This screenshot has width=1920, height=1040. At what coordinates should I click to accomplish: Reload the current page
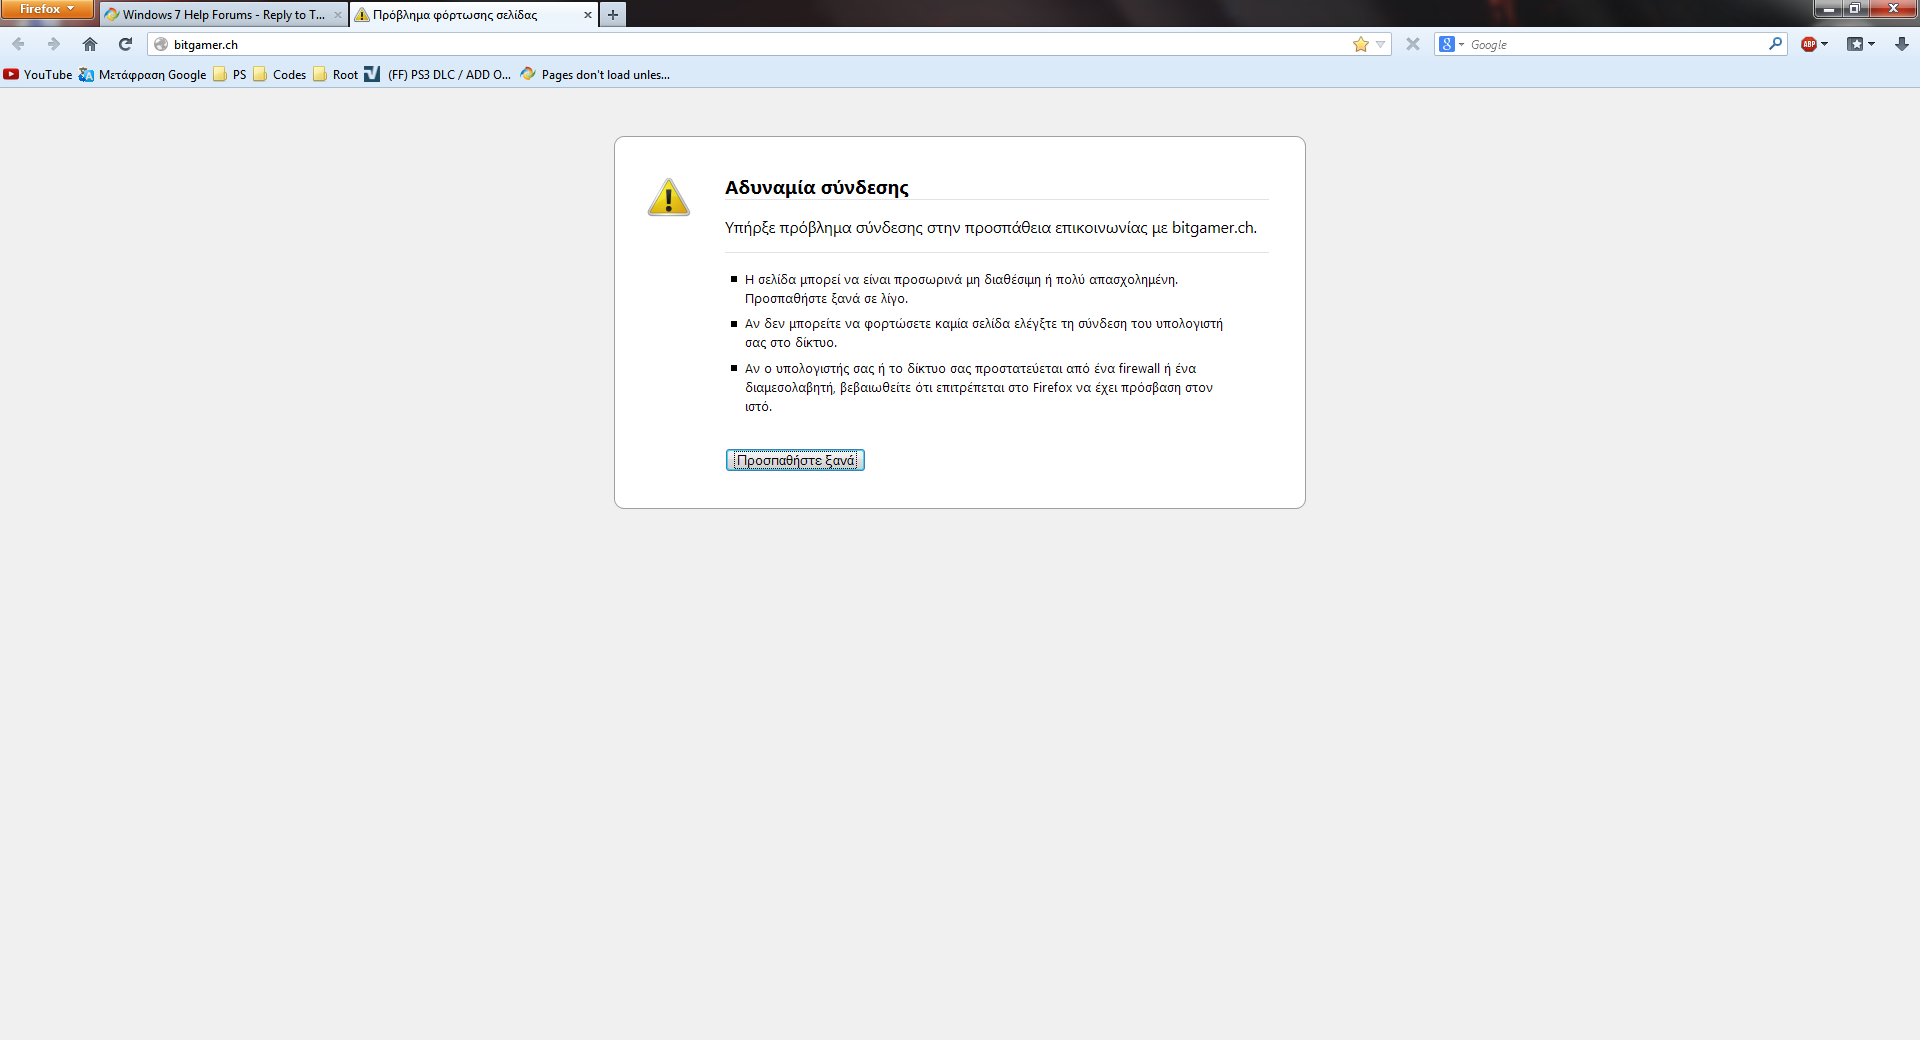click(125, 44)
